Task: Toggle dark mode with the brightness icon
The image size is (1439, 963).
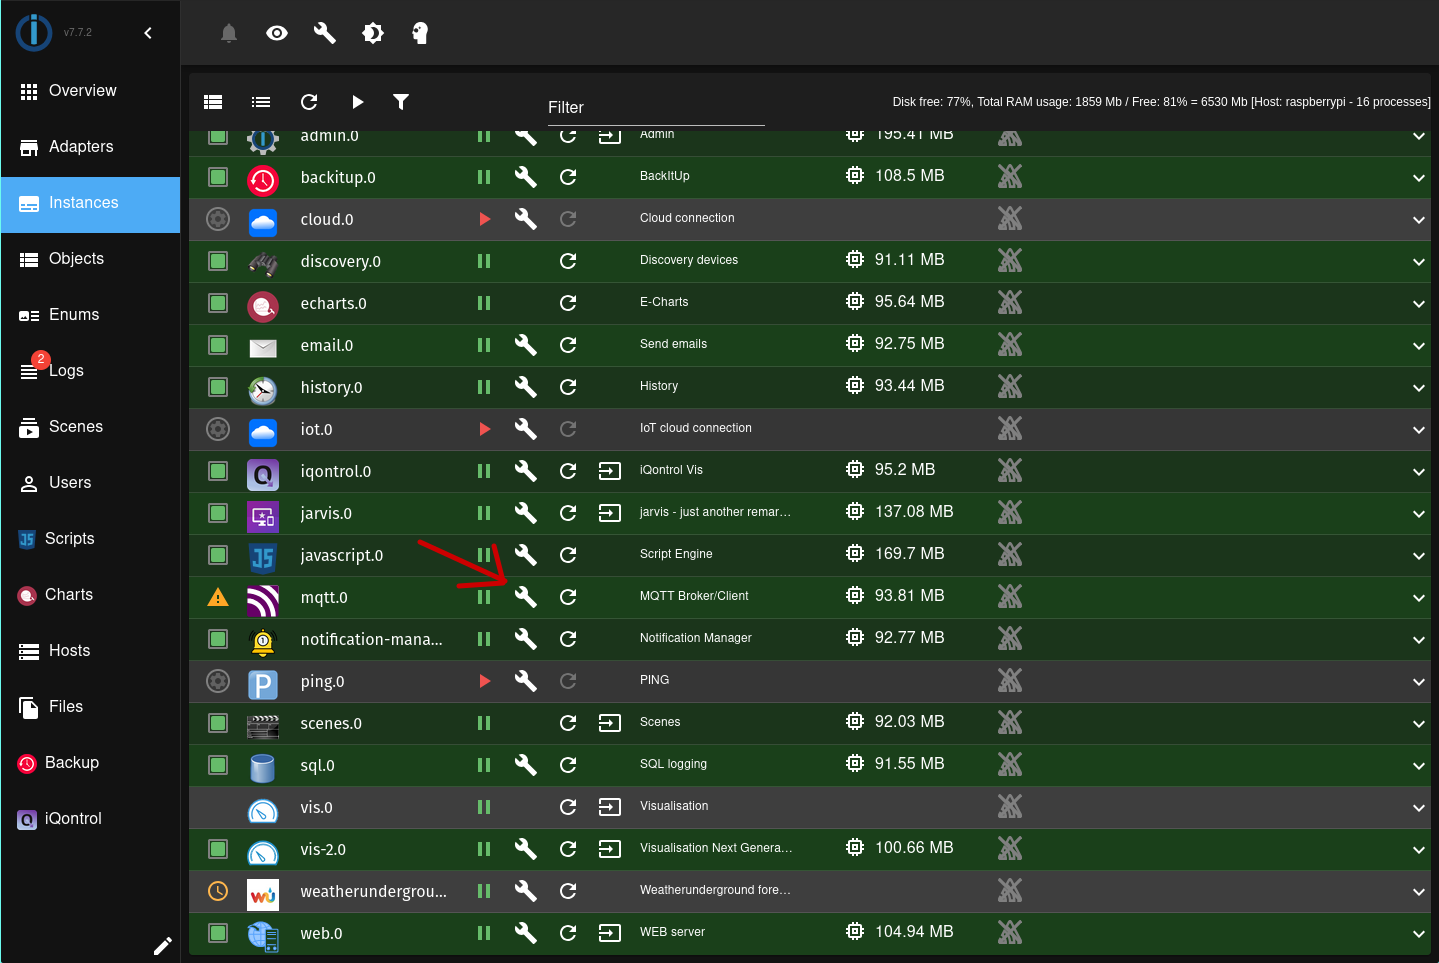Action: 372,32
